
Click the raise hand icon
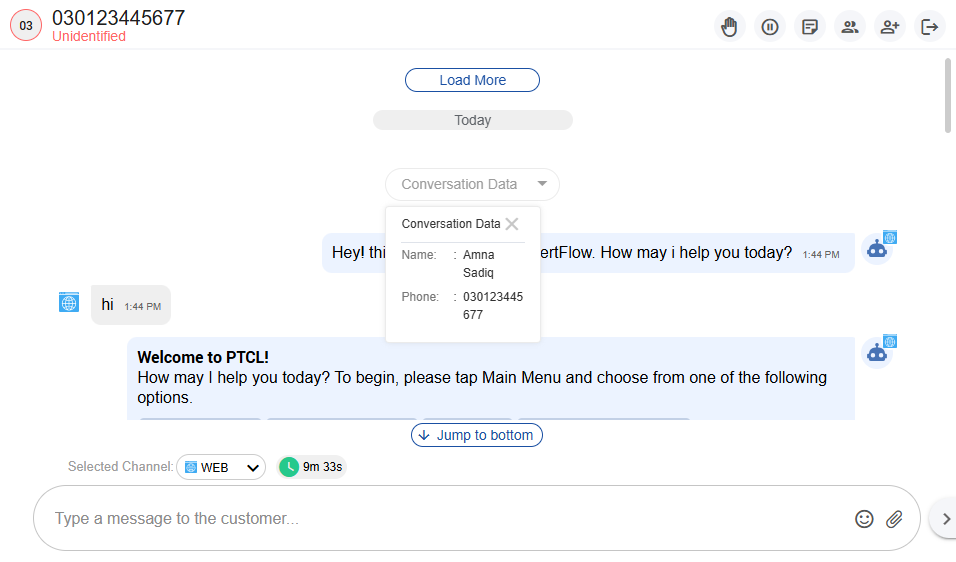tap(730, 27)
